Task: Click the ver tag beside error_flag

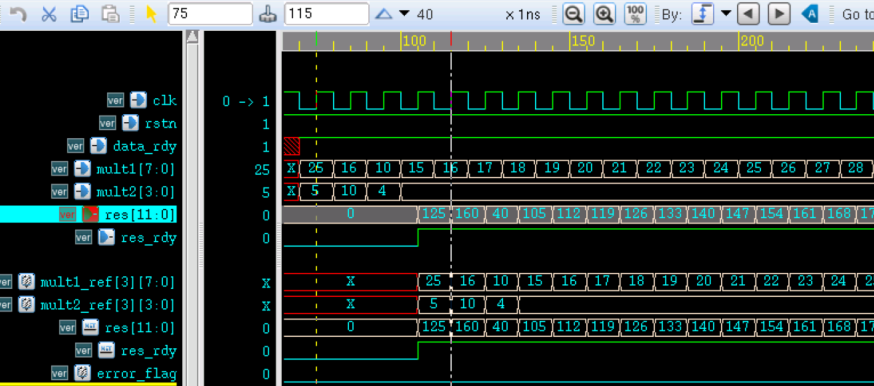Action: point(59,373)
